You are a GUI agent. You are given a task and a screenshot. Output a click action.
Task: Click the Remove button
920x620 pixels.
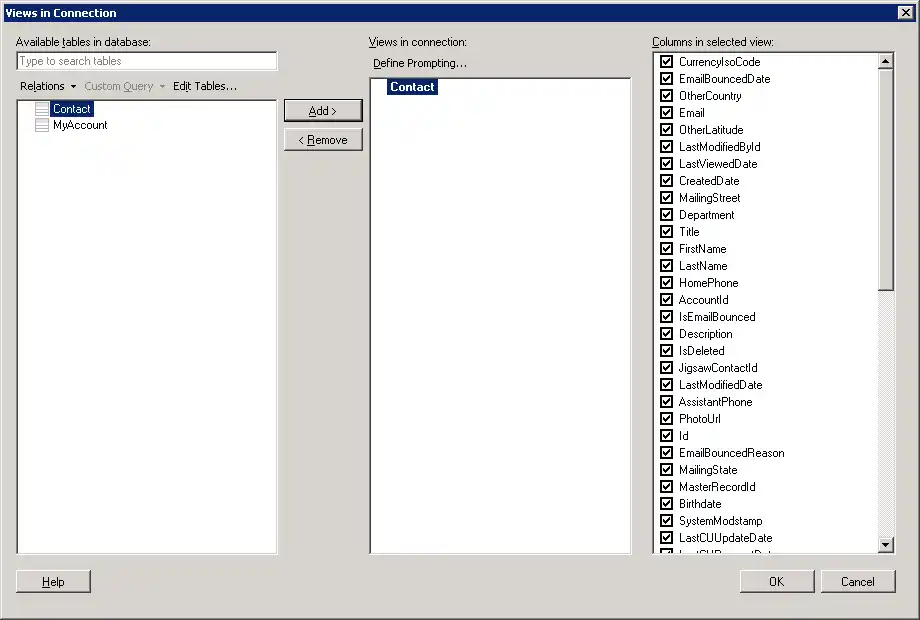[x=323, y=139]
